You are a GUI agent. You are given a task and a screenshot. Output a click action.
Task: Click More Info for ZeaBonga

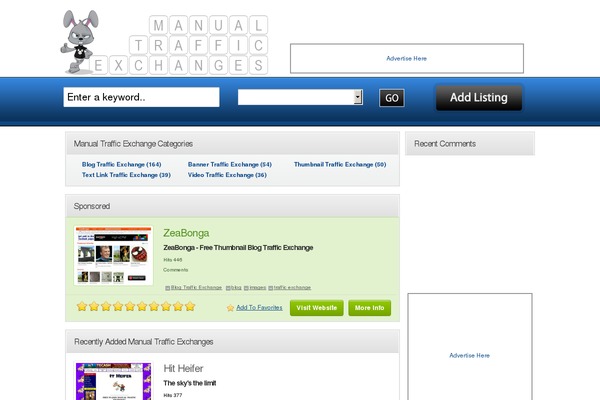click(369, 308)
